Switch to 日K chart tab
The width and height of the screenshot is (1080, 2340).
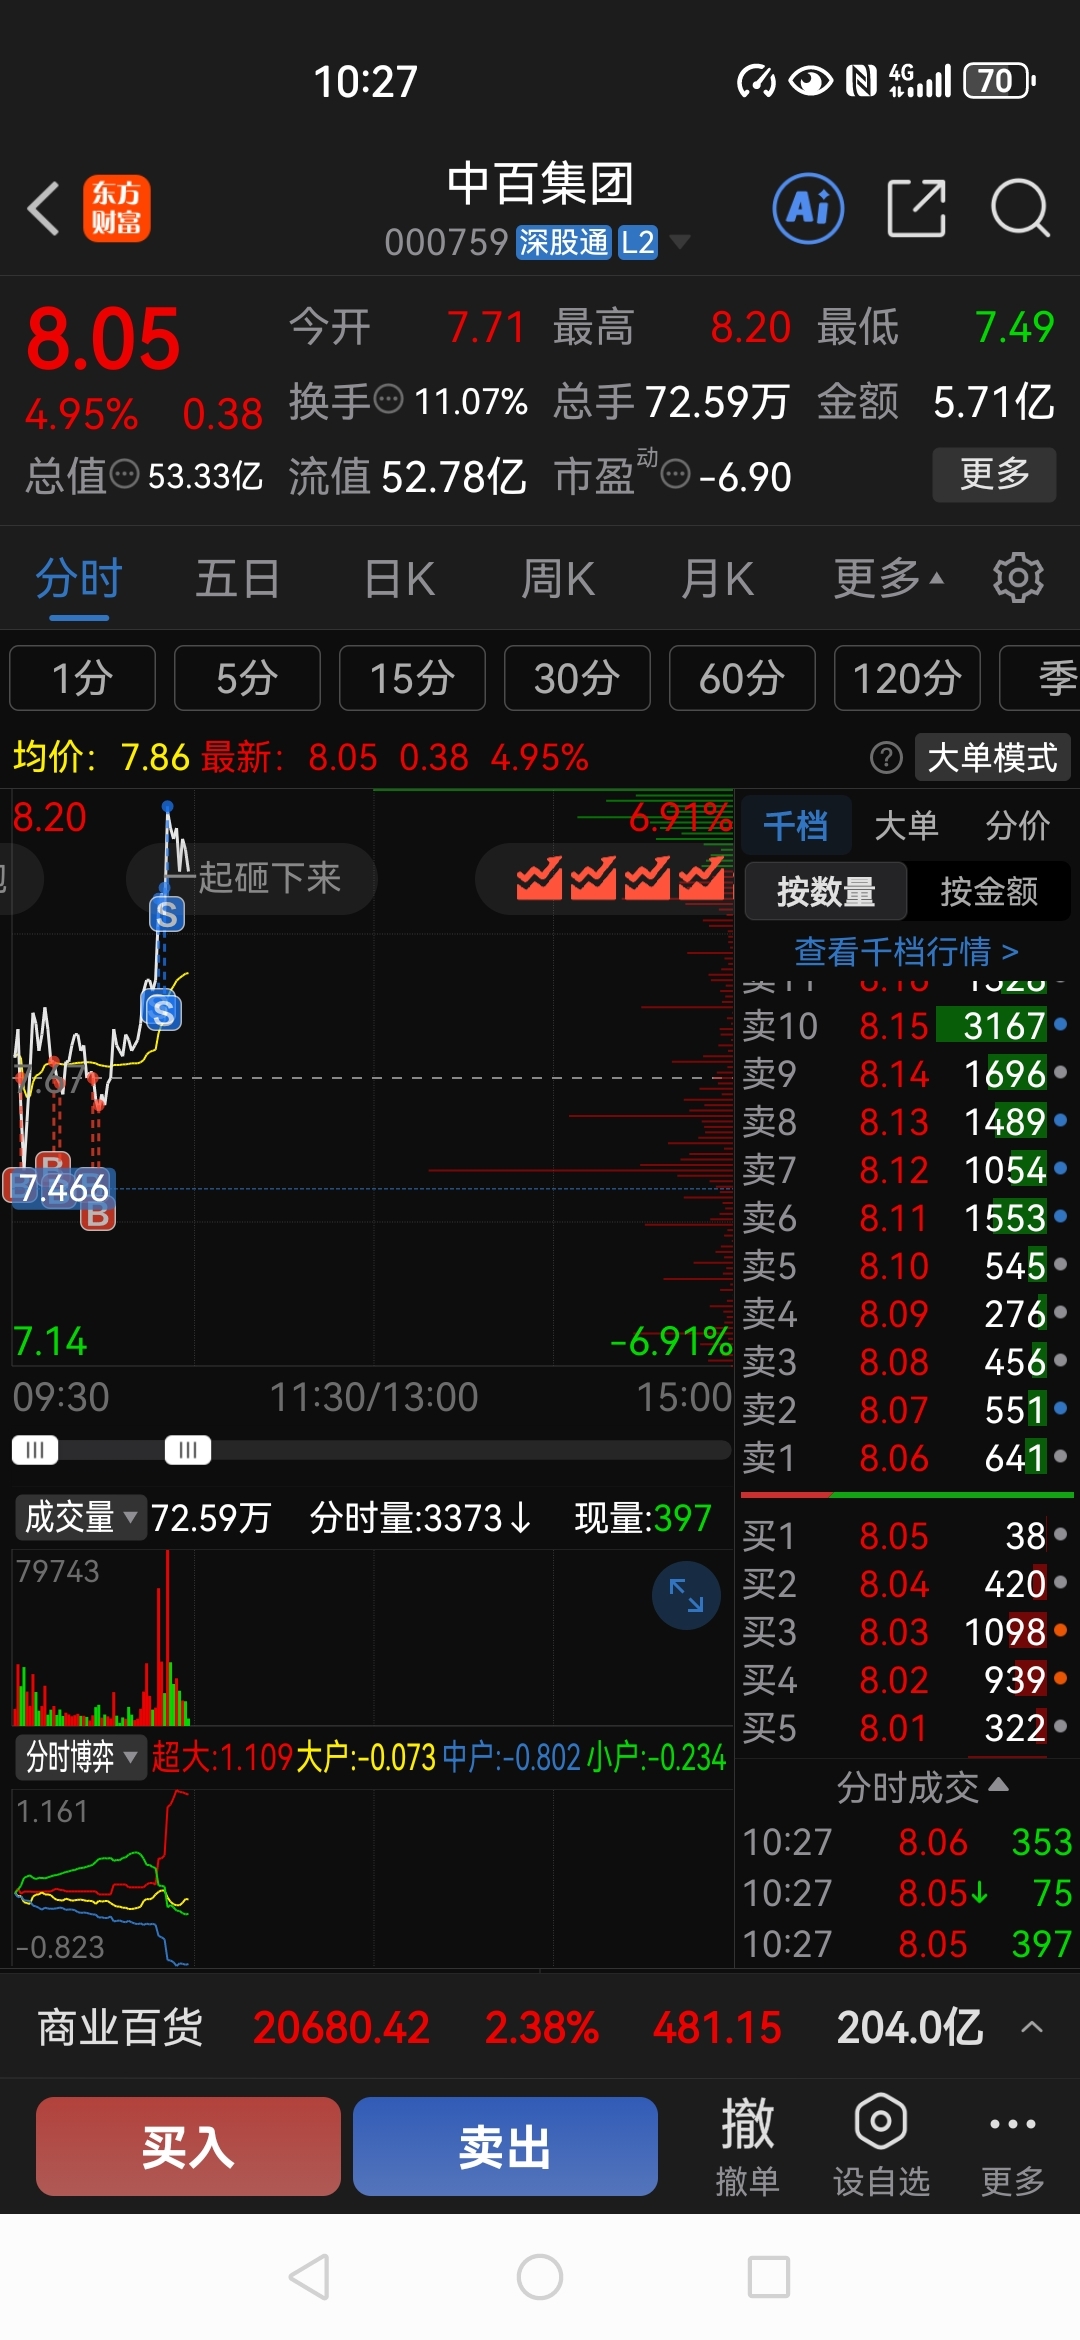pos(399,578)
